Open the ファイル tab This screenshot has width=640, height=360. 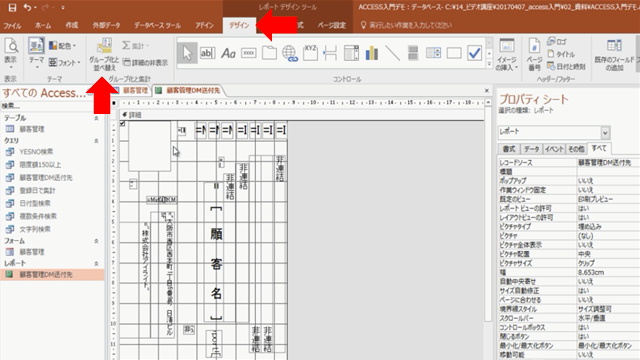coord(12,25)
